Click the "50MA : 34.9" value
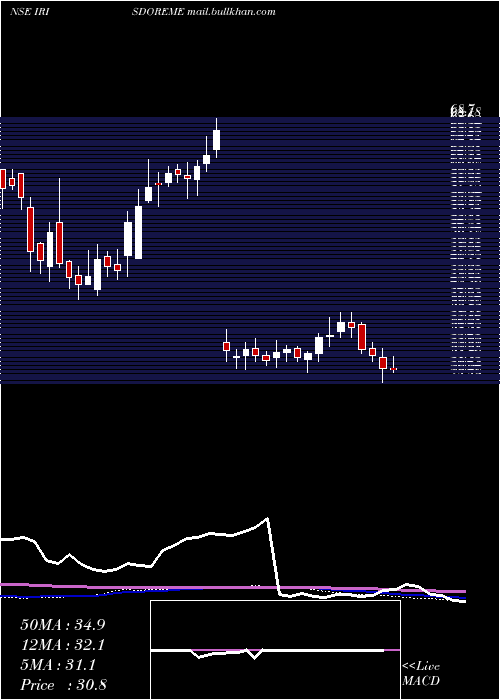Viewport: 500px width, 700px height. (x=63, y=625)
